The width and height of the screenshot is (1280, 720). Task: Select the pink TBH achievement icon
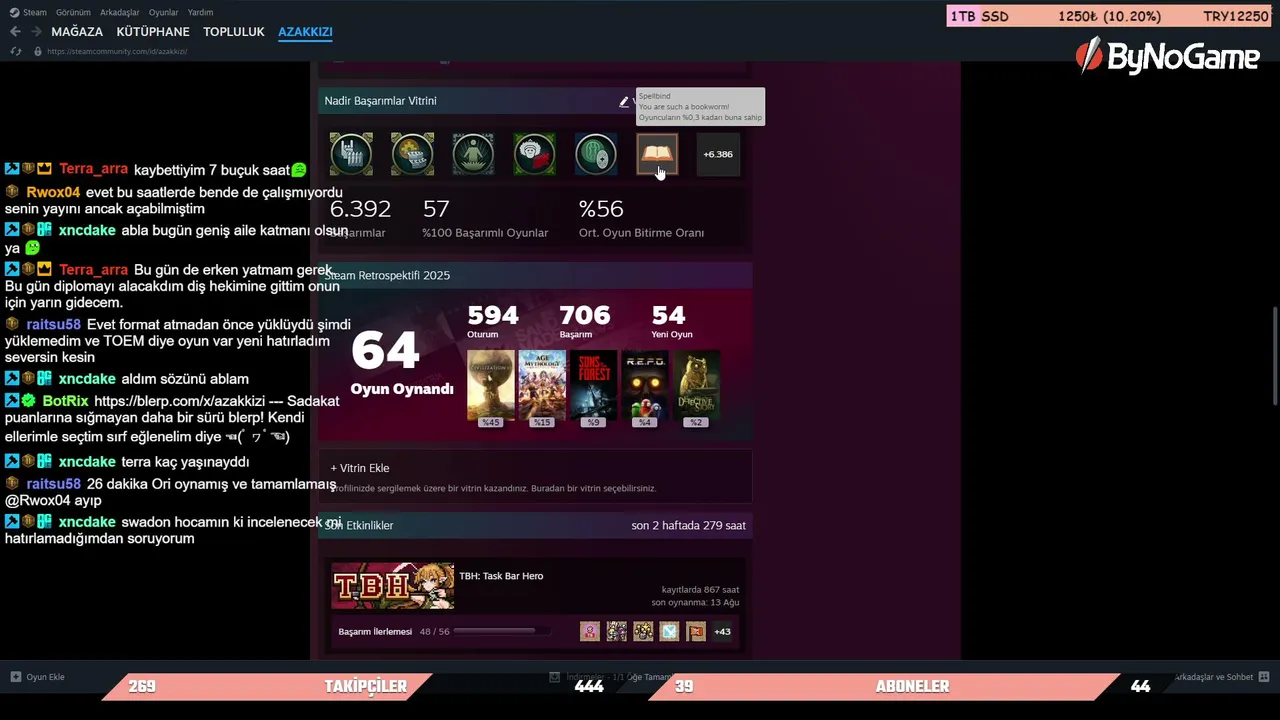coord(590,631)
